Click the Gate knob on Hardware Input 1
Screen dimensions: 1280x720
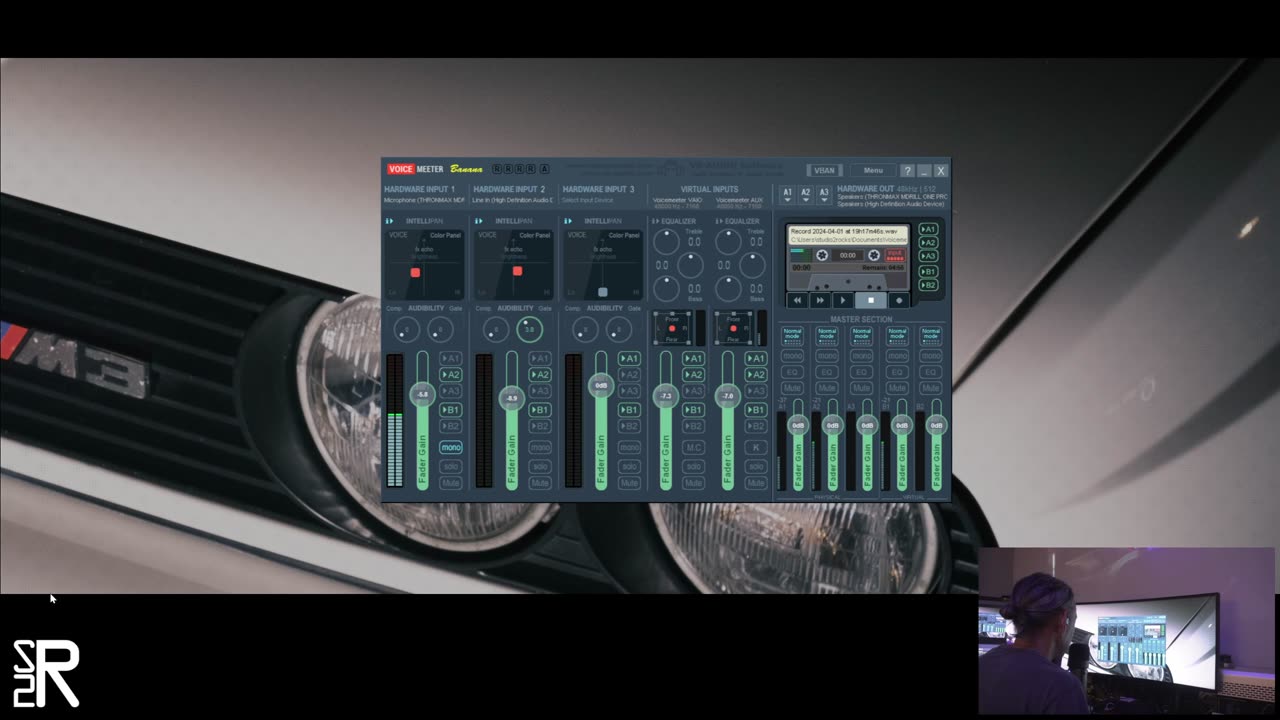click(x=440, y=329)
